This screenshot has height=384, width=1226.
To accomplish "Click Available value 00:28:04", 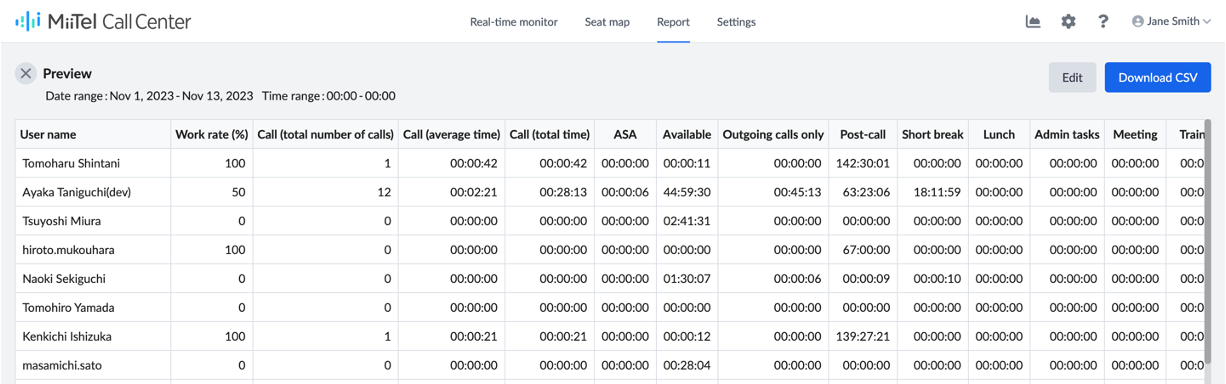I will click(x=687, y=366).
